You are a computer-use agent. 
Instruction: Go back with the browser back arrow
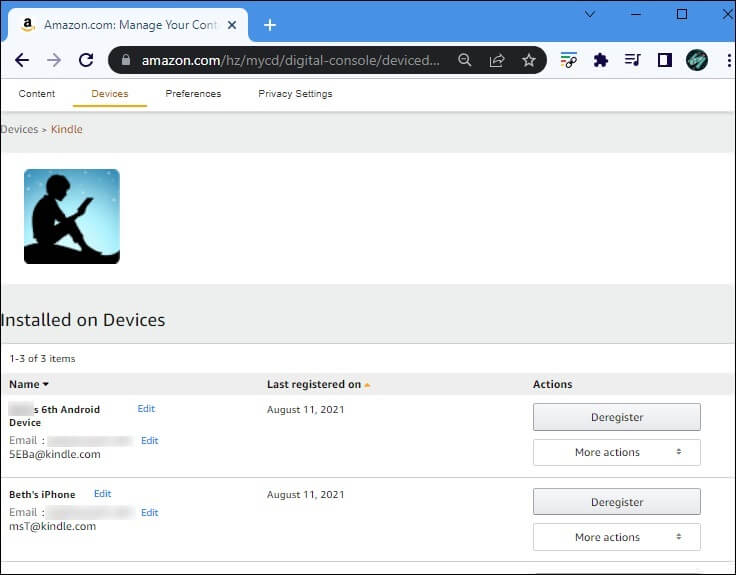[22, 60]
